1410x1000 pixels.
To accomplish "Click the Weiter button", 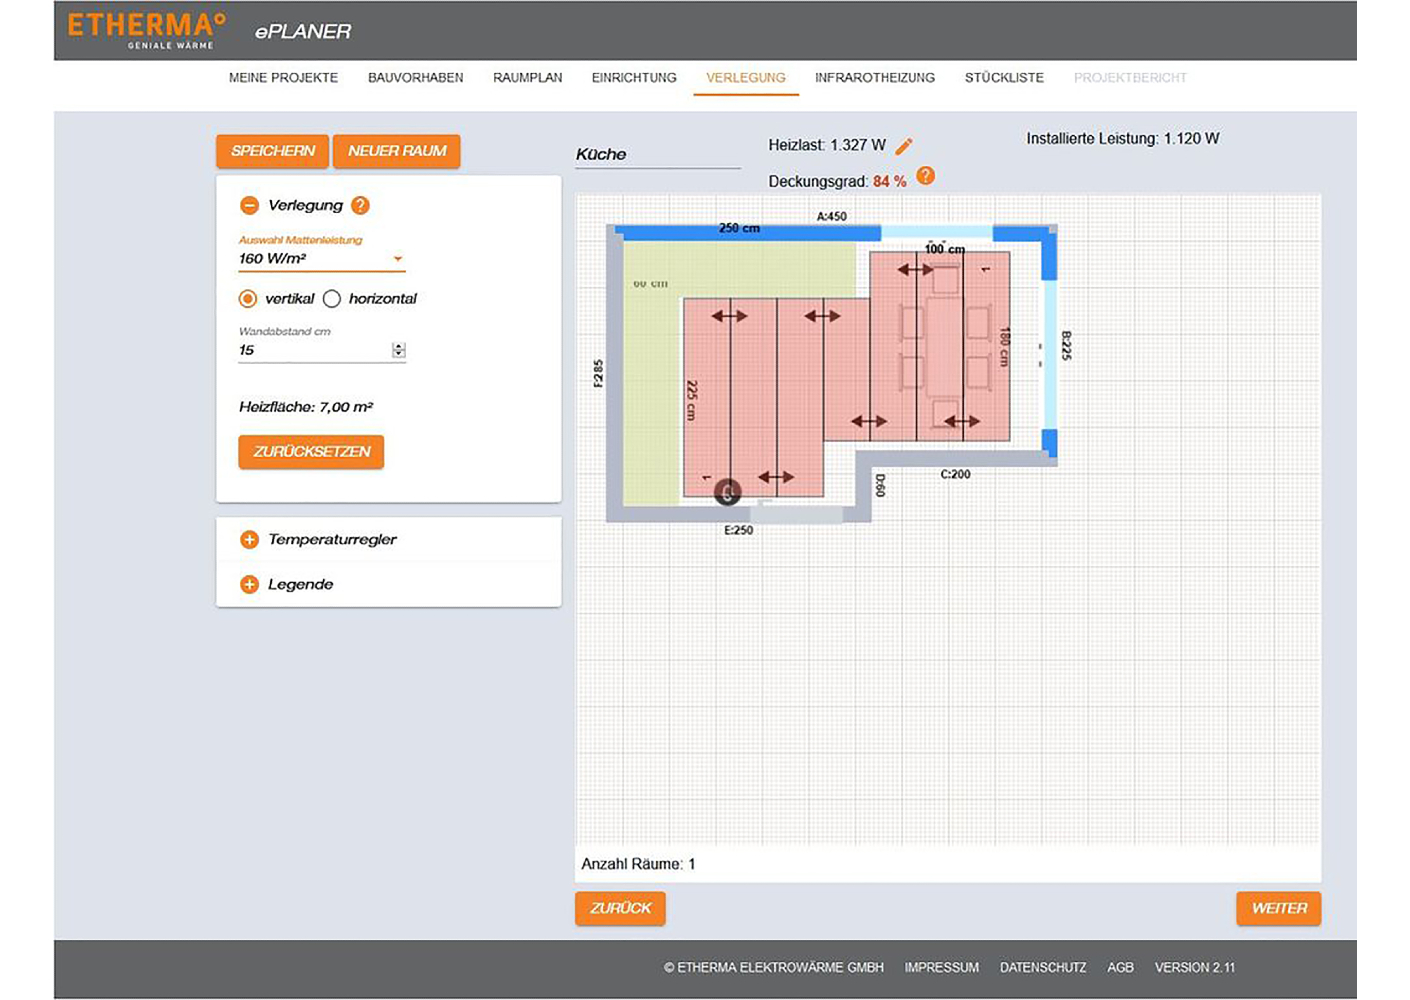I will pyautogui.click(x=1278, y=908).
